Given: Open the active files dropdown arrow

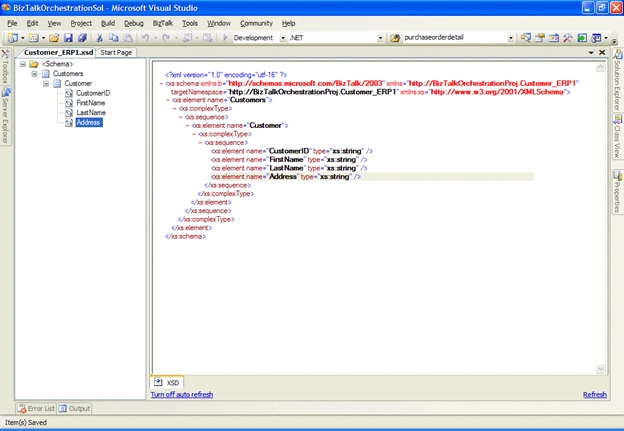Looking at the screenshot, I should tap(591, 53).
